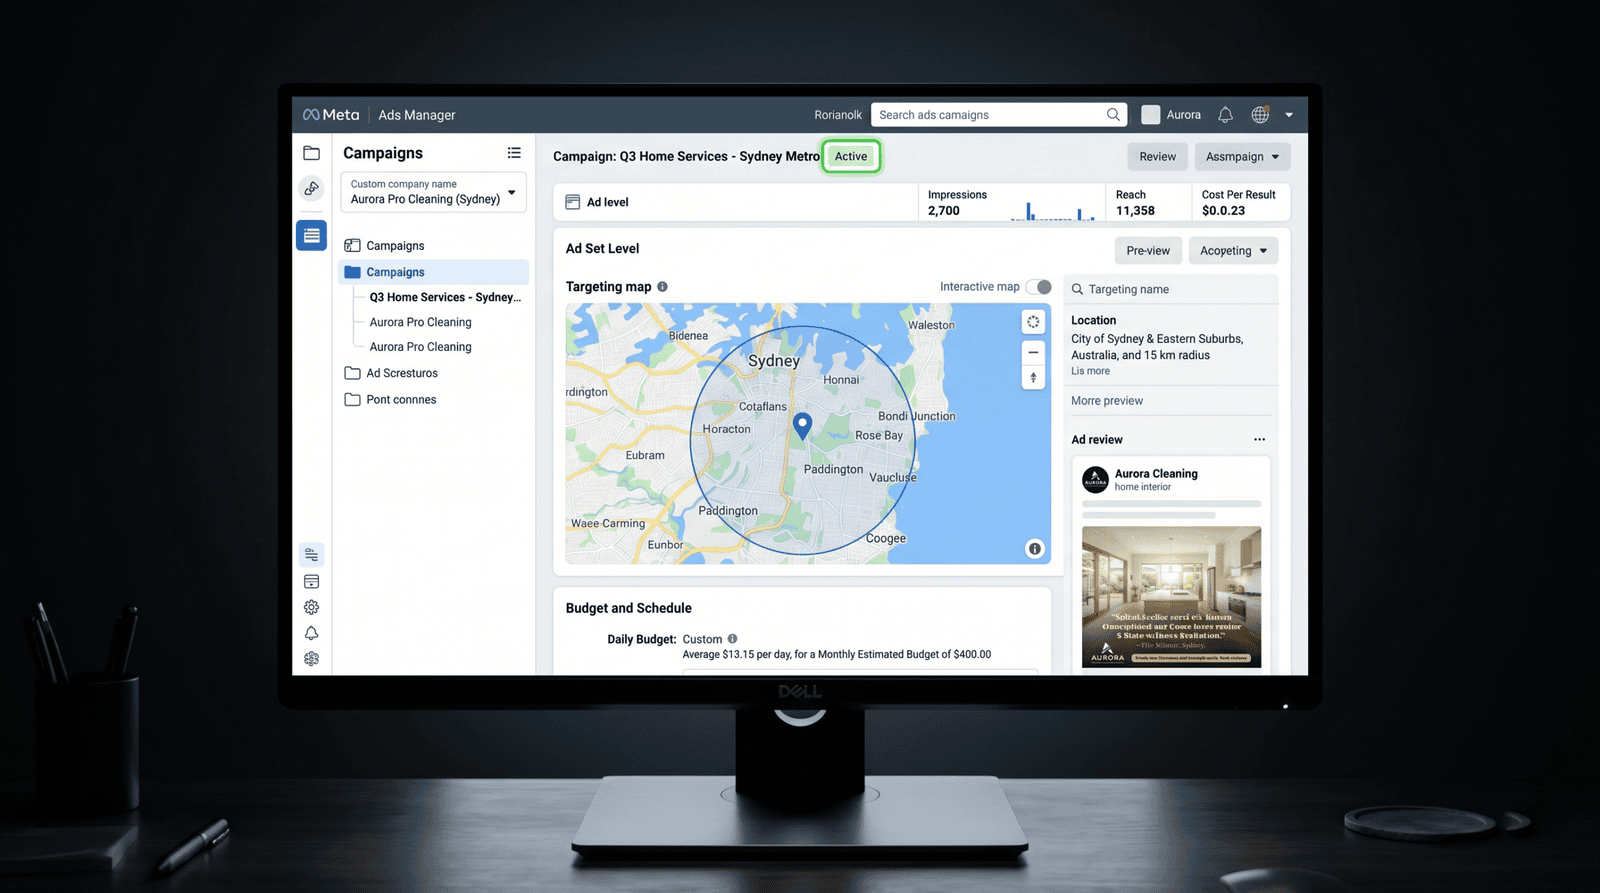The image size is (1600, 893).
Task: Open the Assmpaign dropdown button
Action: tap(1242, 157)
